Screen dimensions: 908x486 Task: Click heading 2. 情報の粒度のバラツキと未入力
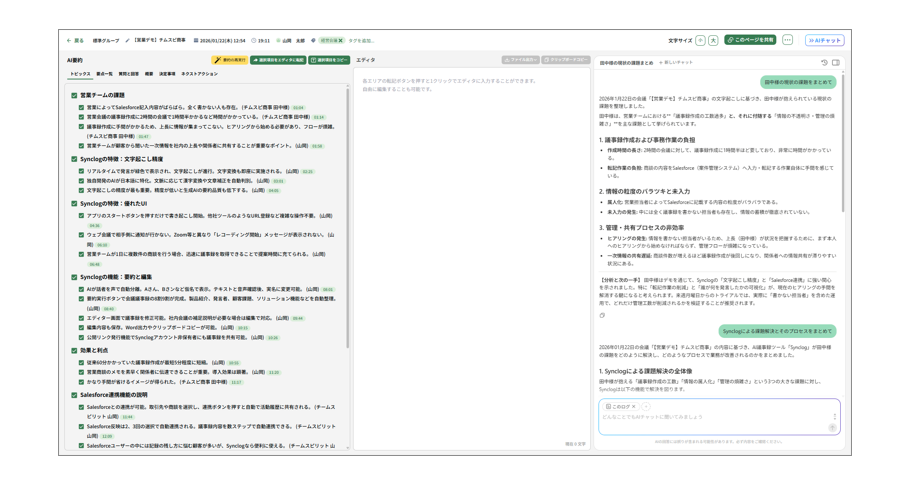pos(645,192)
